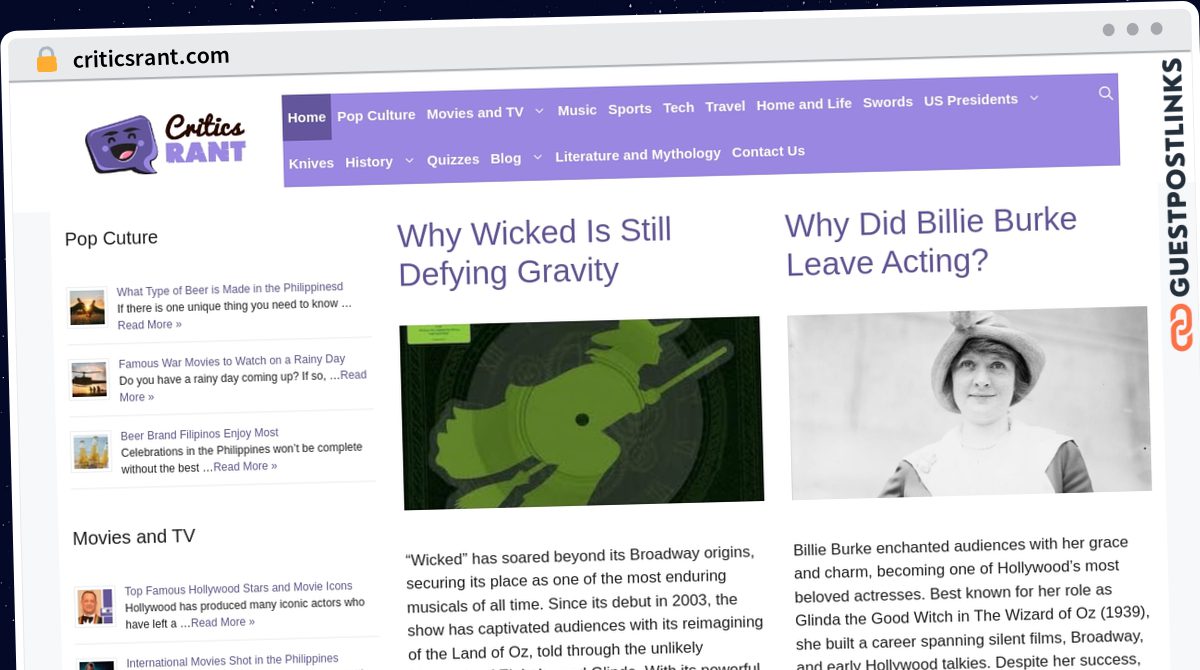
Task: Click the 'Pop Cuture' sidebar heading
Action: pyautogui.click(x=111, y=238)
